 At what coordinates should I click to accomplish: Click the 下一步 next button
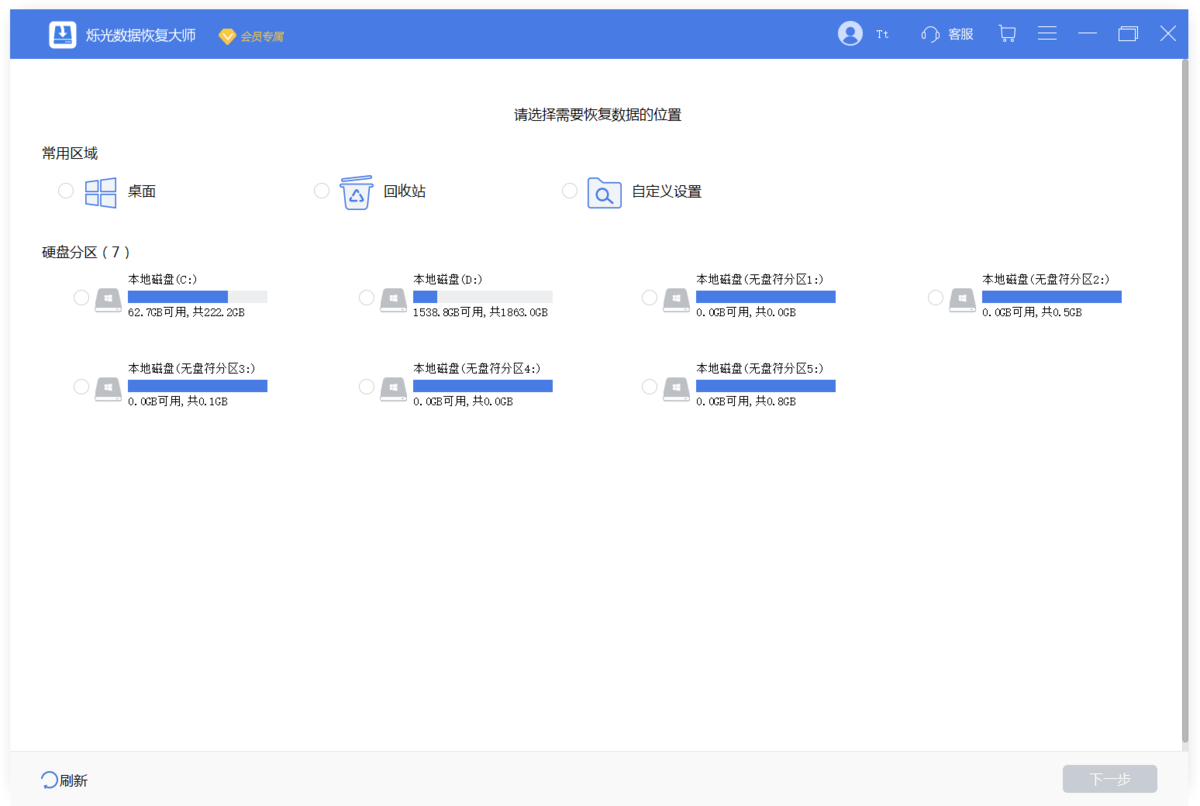(x=1110, y=778)
